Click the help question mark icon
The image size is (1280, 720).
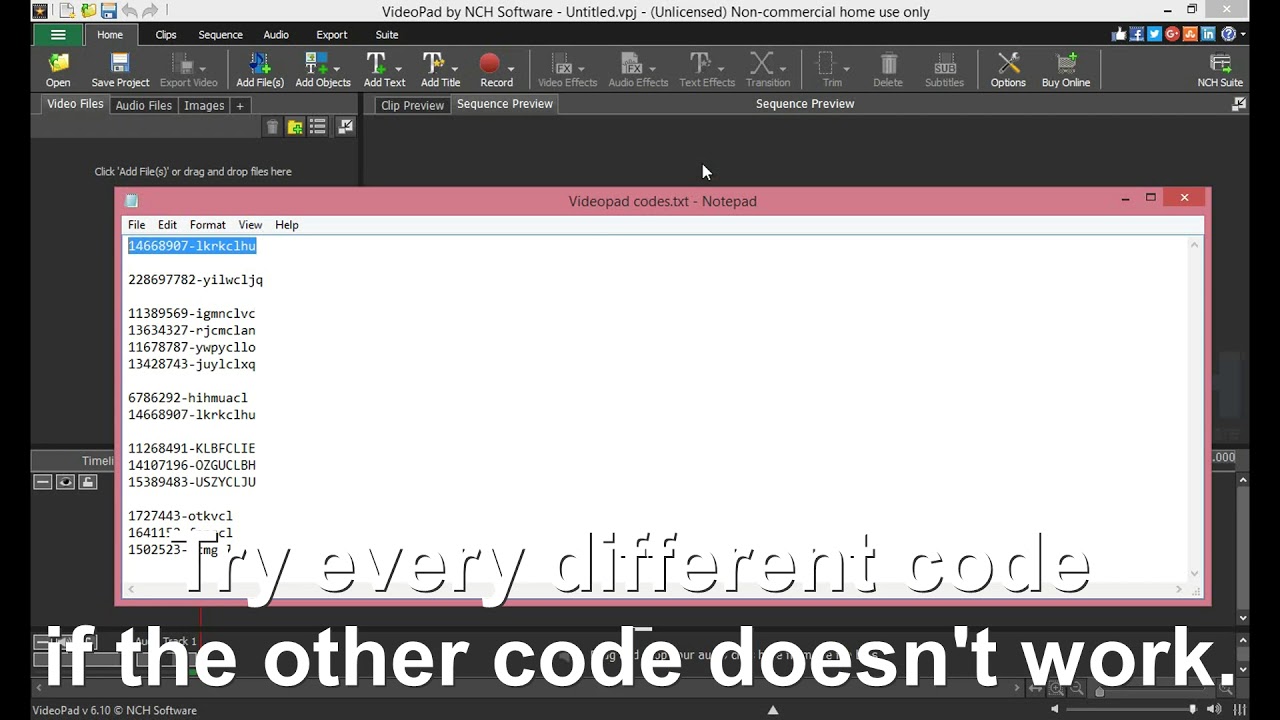1228,34
